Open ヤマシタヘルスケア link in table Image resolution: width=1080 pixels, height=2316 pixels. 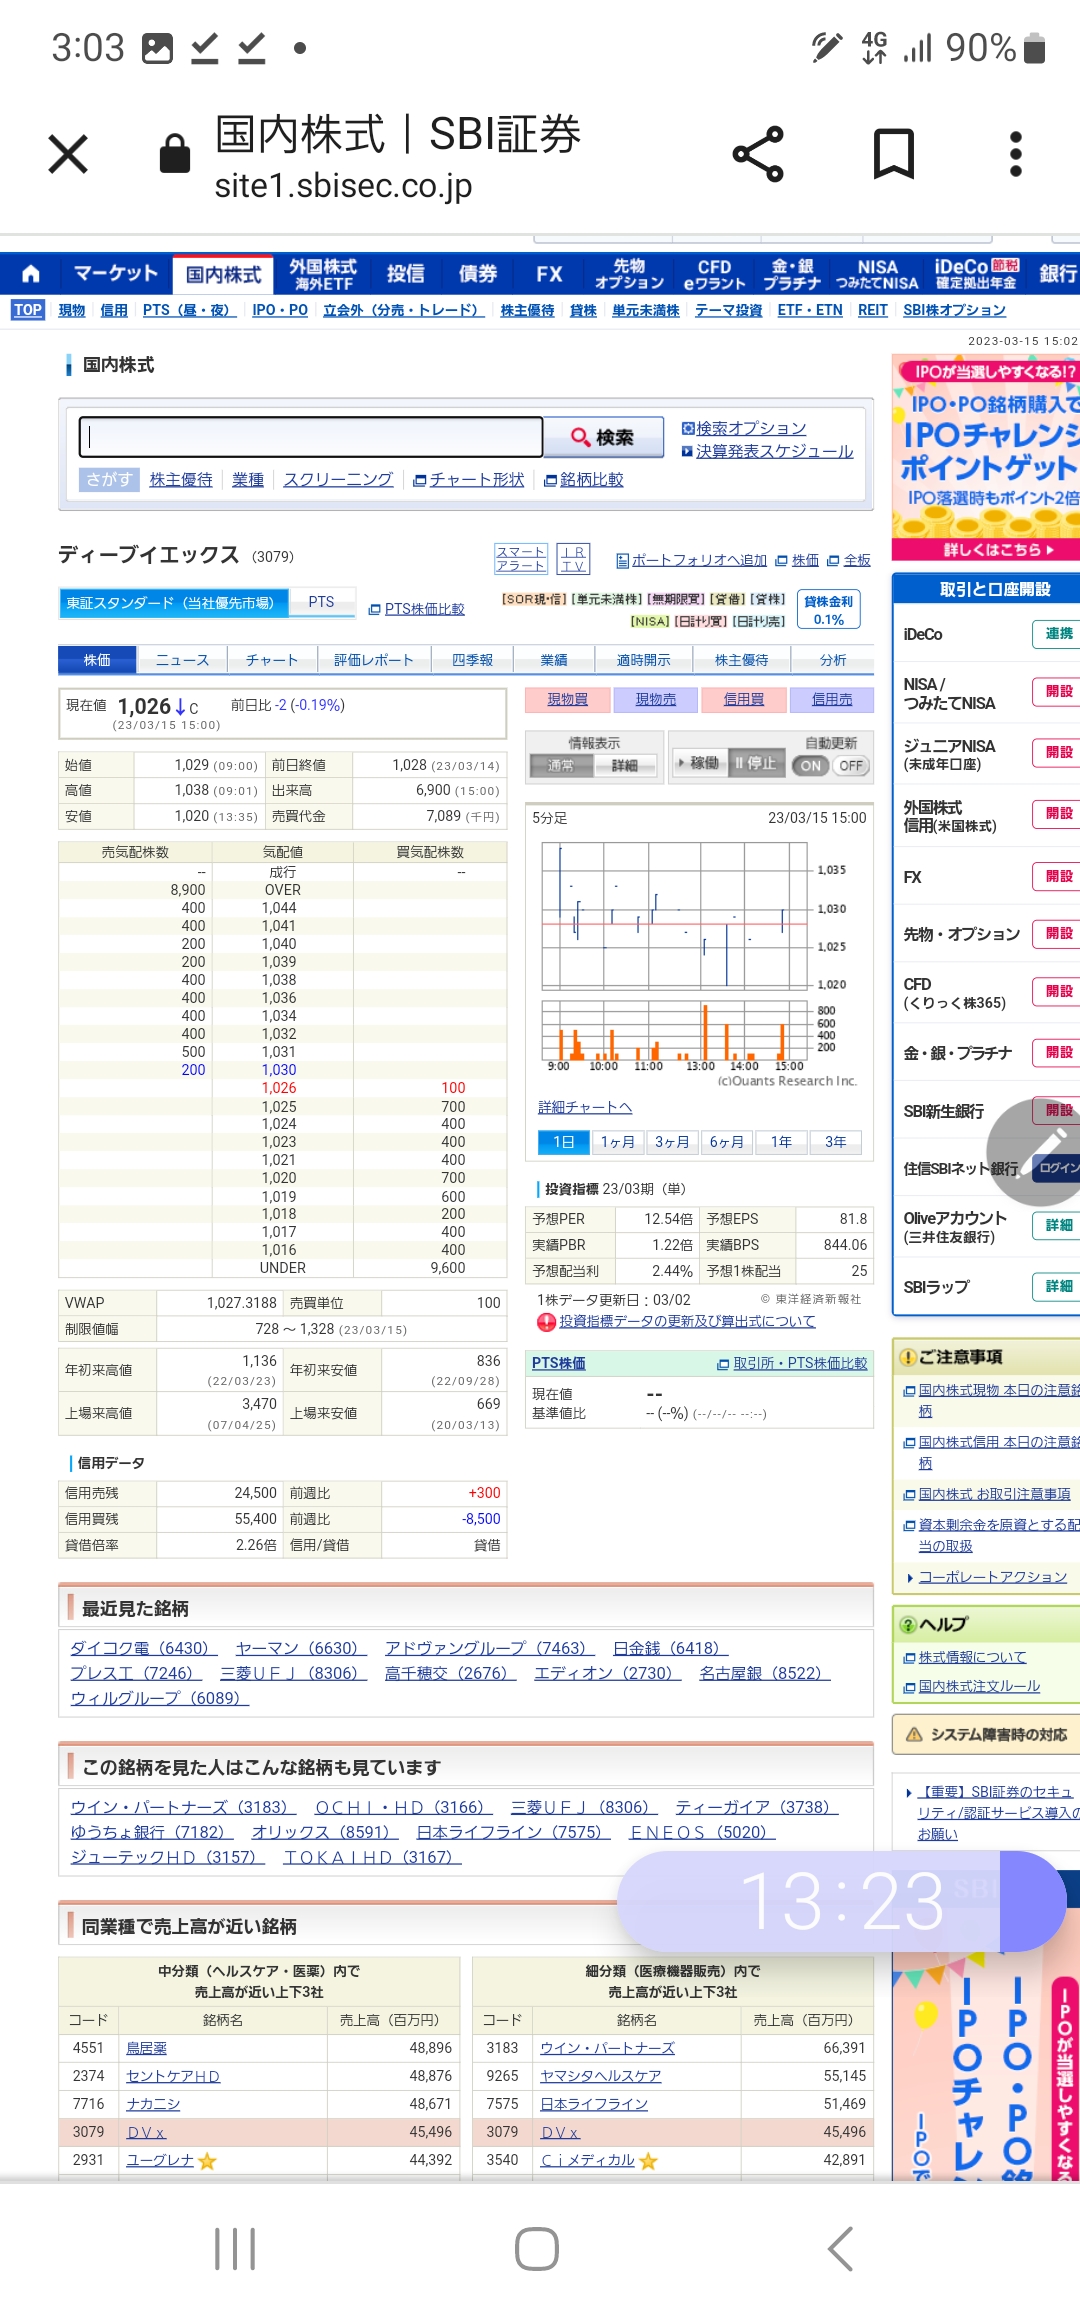601,2076
